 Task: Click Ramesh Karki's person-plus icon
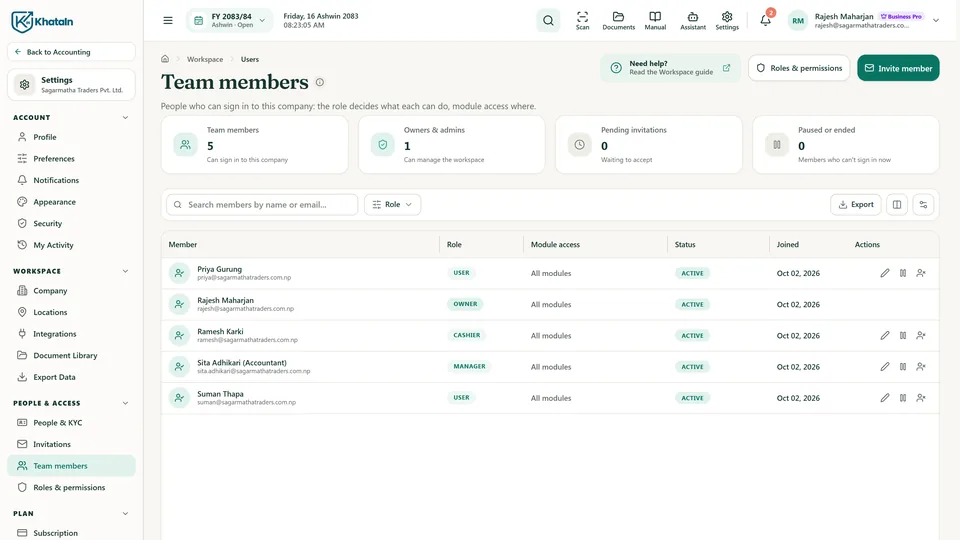pyautogui.click(x=921, y=336)
